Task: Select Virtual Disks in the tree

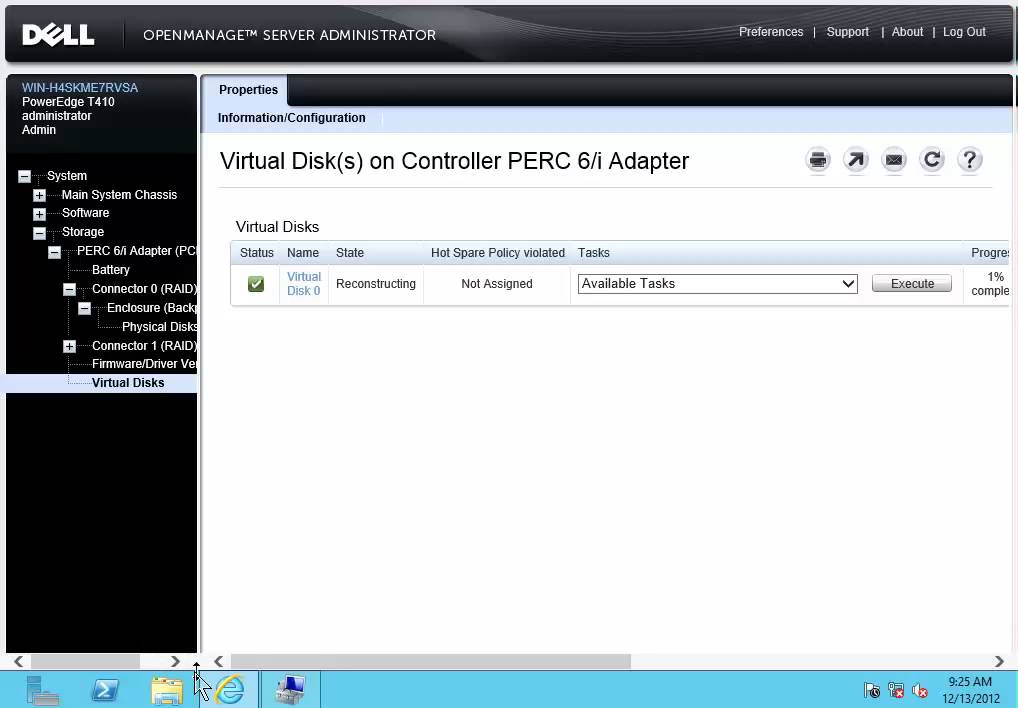Action: pos(128,383)
